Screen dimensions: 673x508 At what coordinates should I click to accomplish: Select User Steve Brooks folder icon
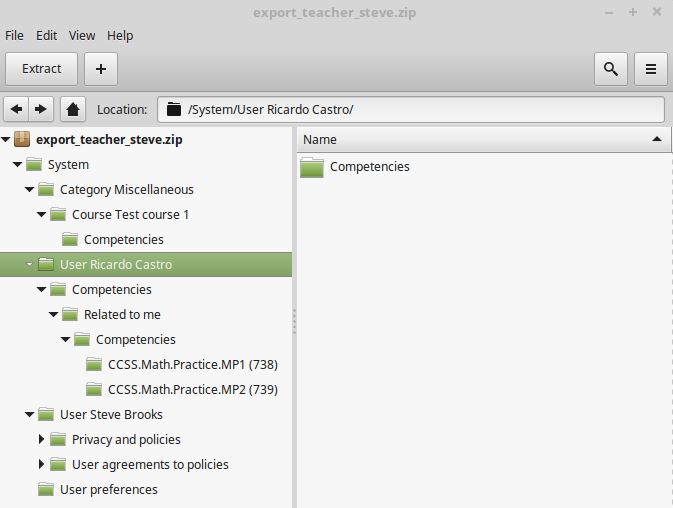point(46,414)
